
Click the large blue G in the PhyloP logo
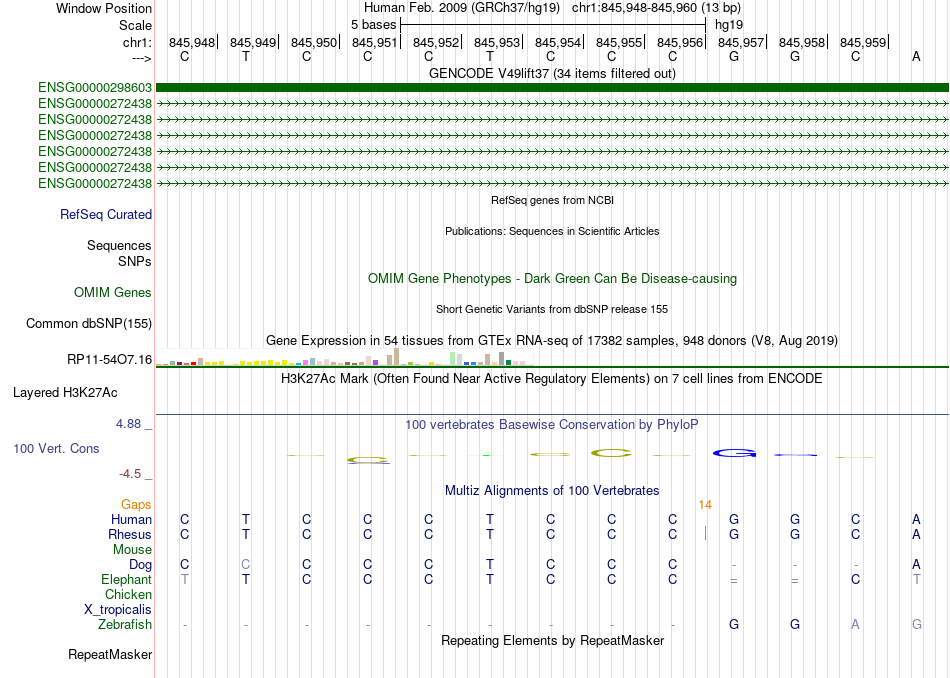pos(734,453)
